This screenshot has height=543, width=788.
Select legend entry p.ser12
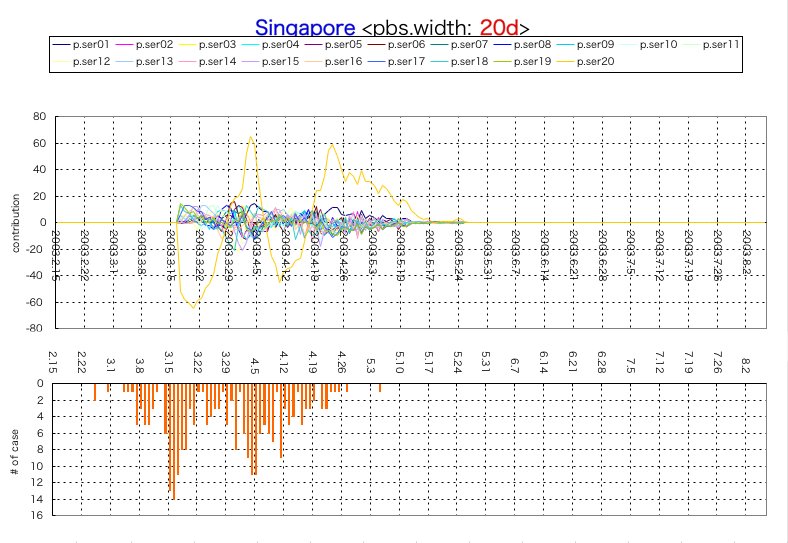click(81, 61)
